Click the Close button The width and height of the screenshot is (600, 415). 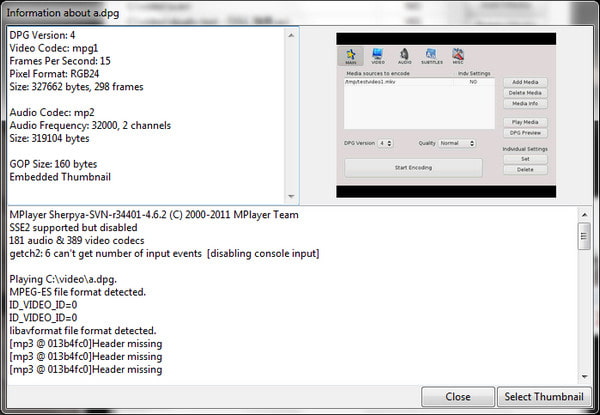[x=458, y=397]
